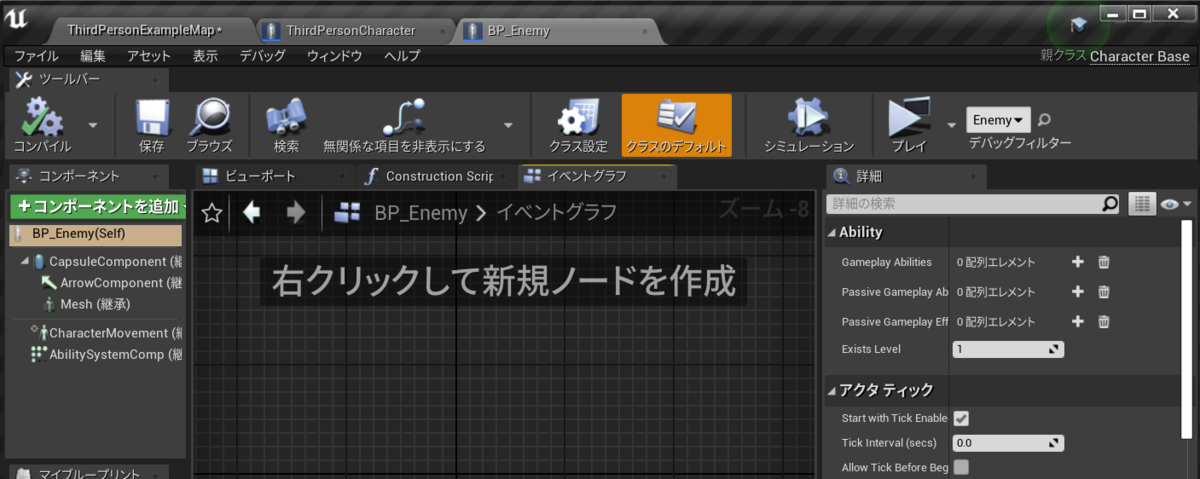Click the Compile (コンパイル) toolbar icon
This screenshot has height=479, width=1200.
(42, 117)
